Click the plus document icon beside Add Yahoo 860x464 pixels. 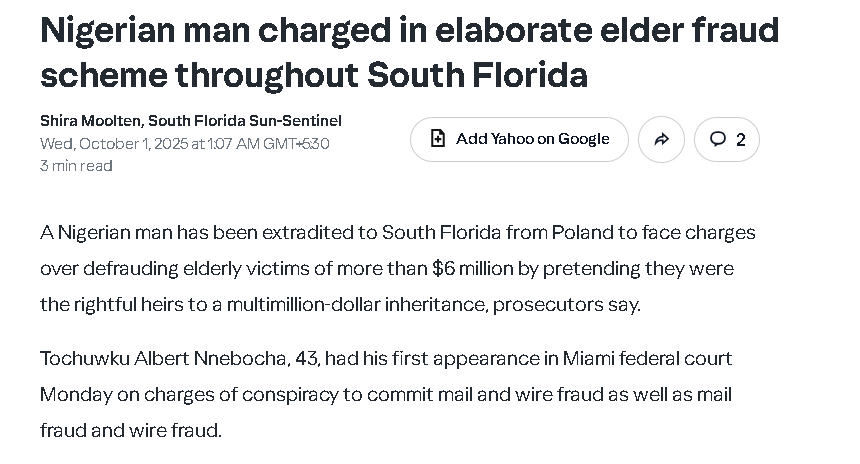(438, 139)
